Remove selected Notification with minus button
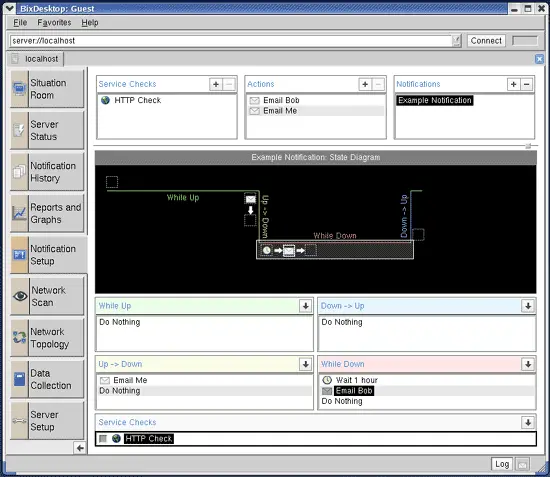 pyautogui.click(x=526, y=84)
